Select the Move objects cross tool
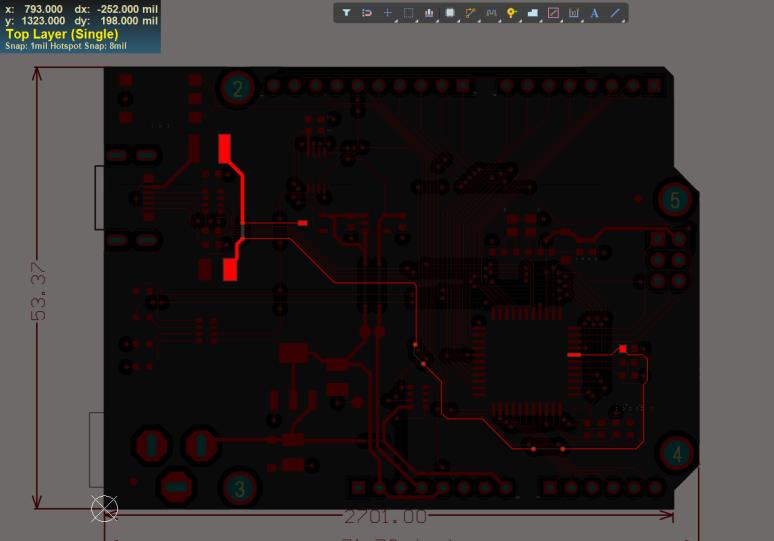This screenshot has height=541, width=774. click(388, 13)
